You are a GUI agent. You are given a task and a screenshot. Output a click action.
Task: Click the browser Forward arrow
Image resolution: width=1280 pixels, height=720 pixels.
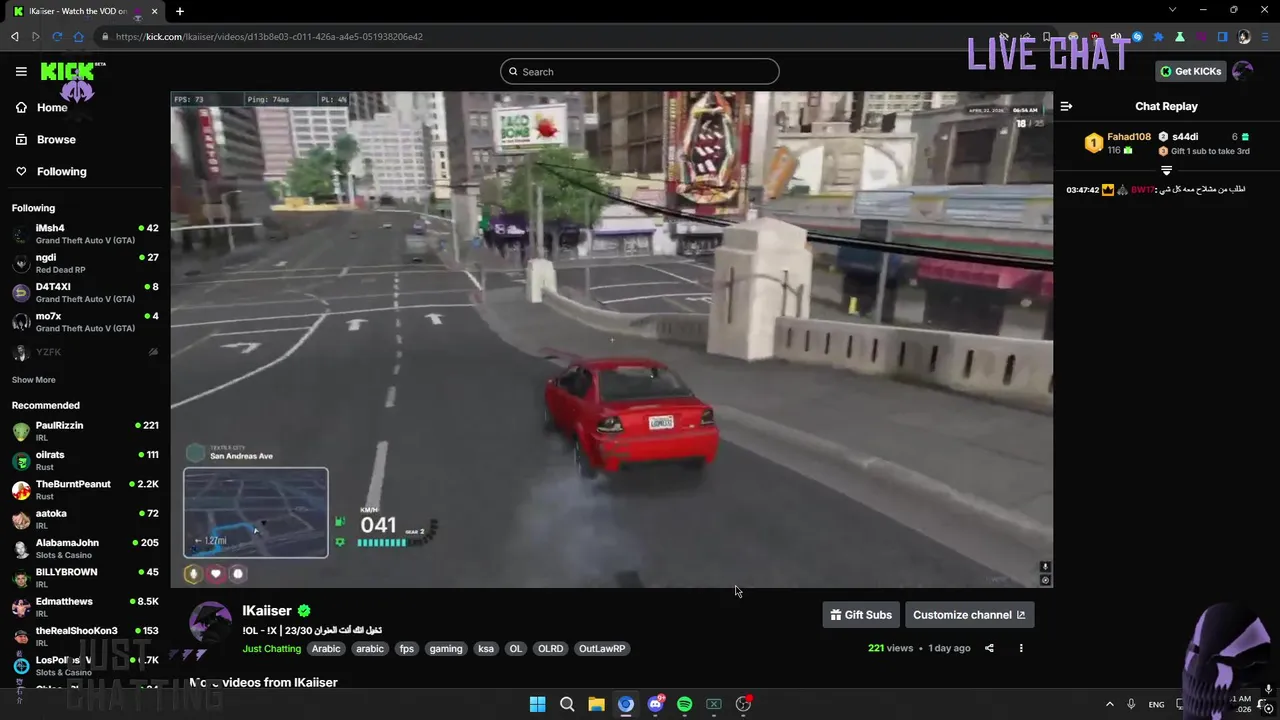tap(35, 37)
